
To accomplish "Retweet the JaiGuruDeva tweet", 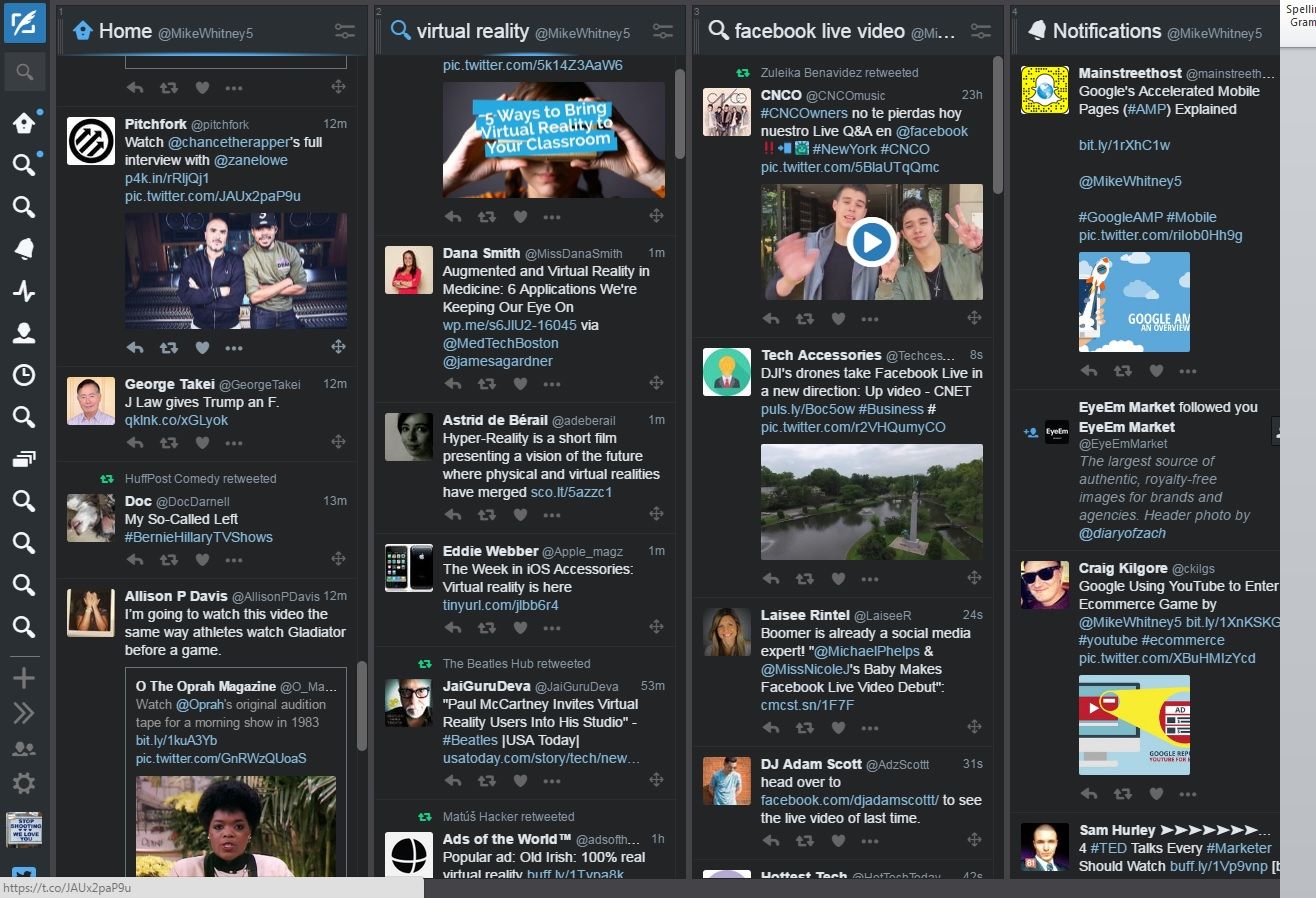I will click(x=487, y=780).
